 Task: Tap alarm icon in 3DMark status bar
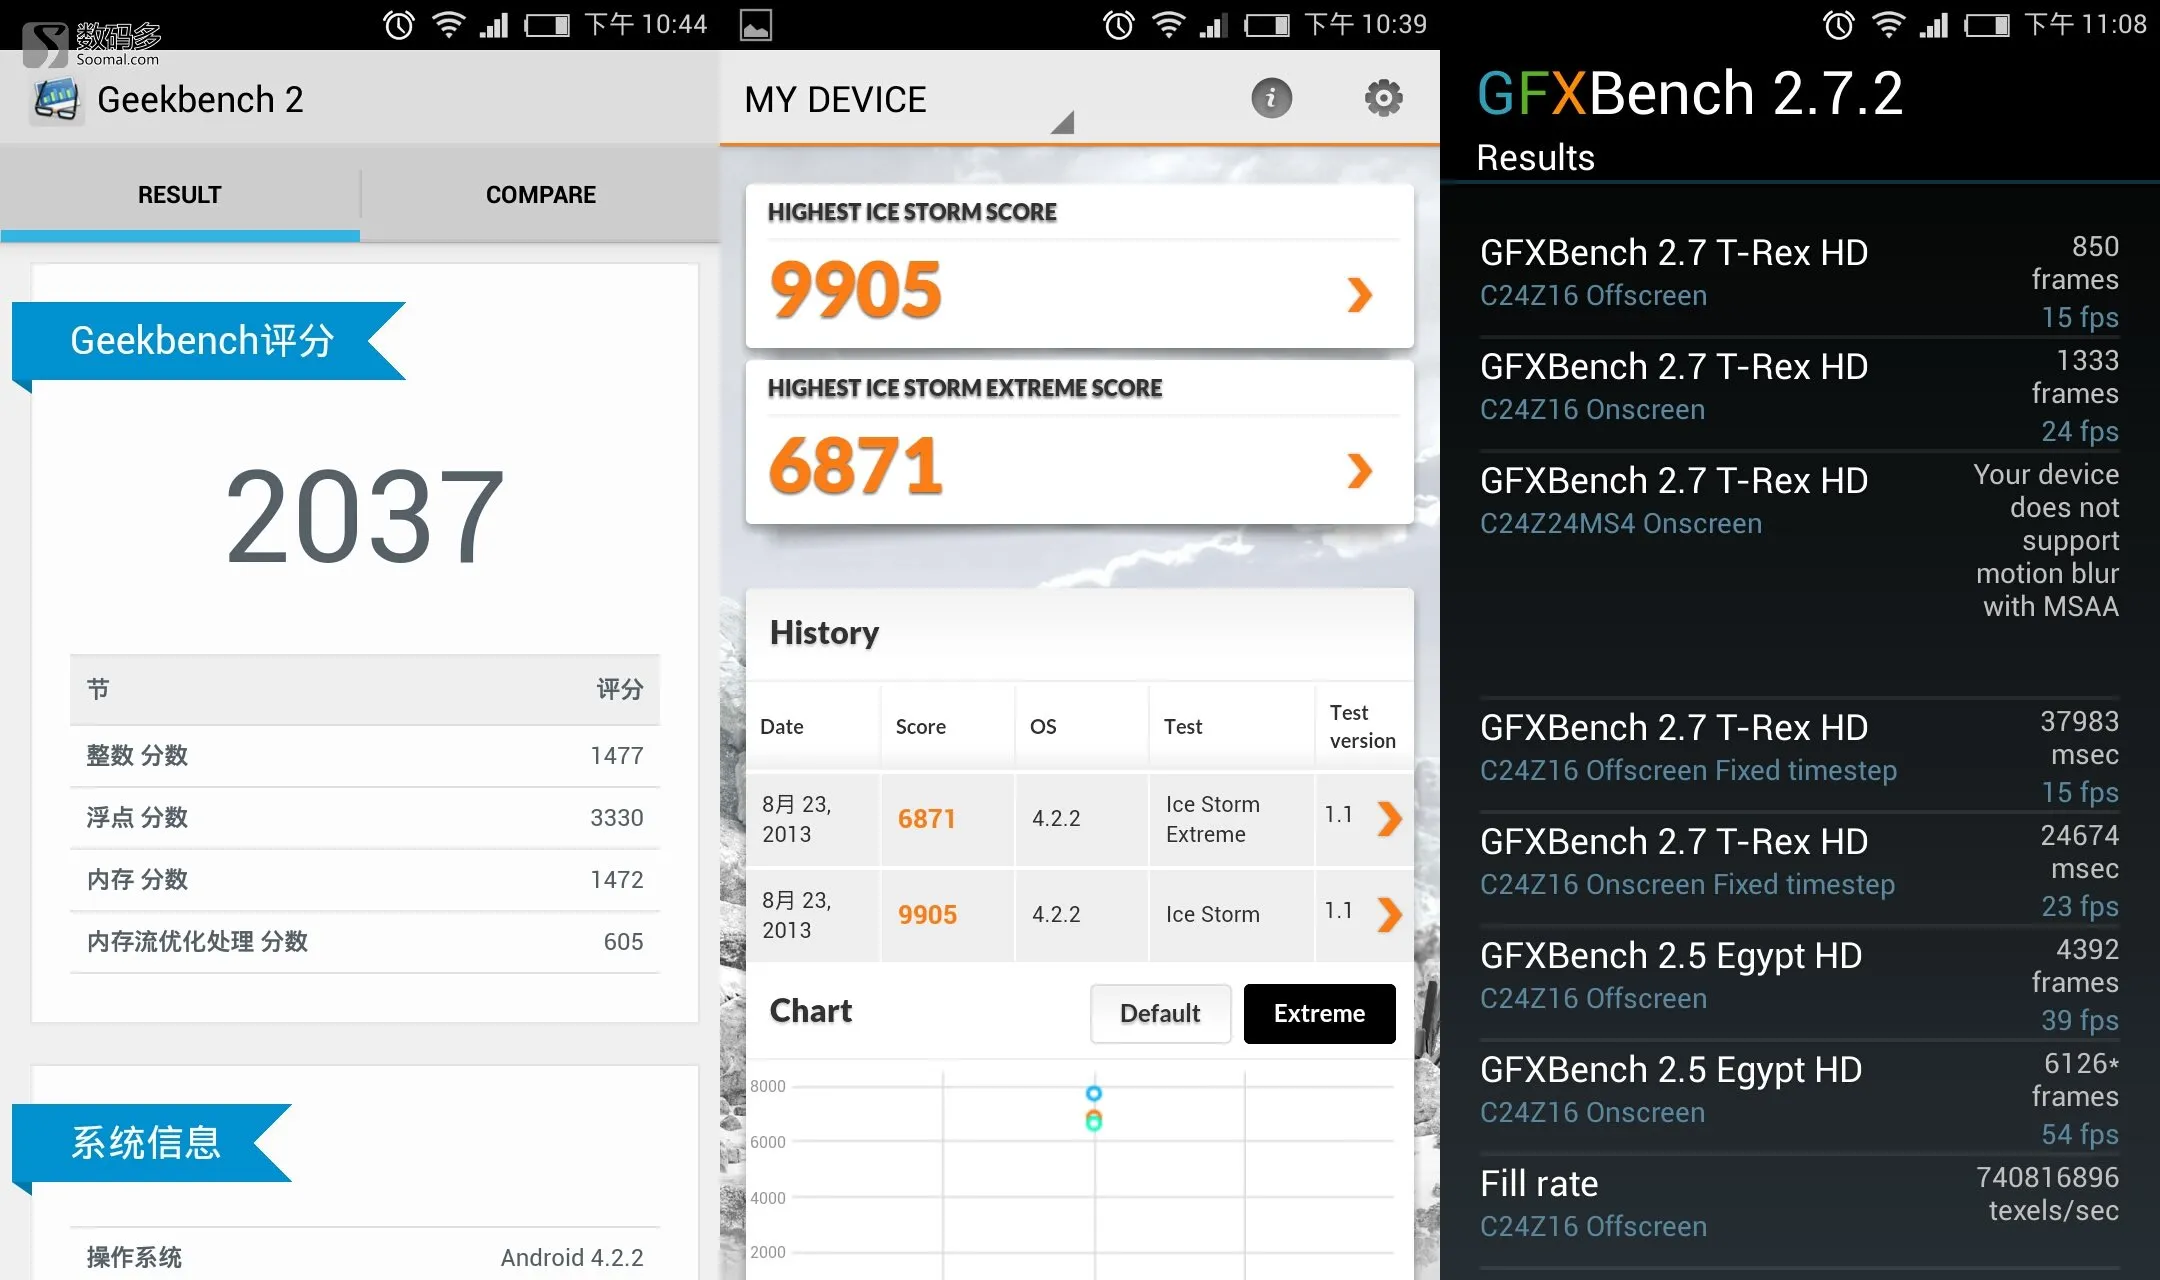(x=1118, y=24)
